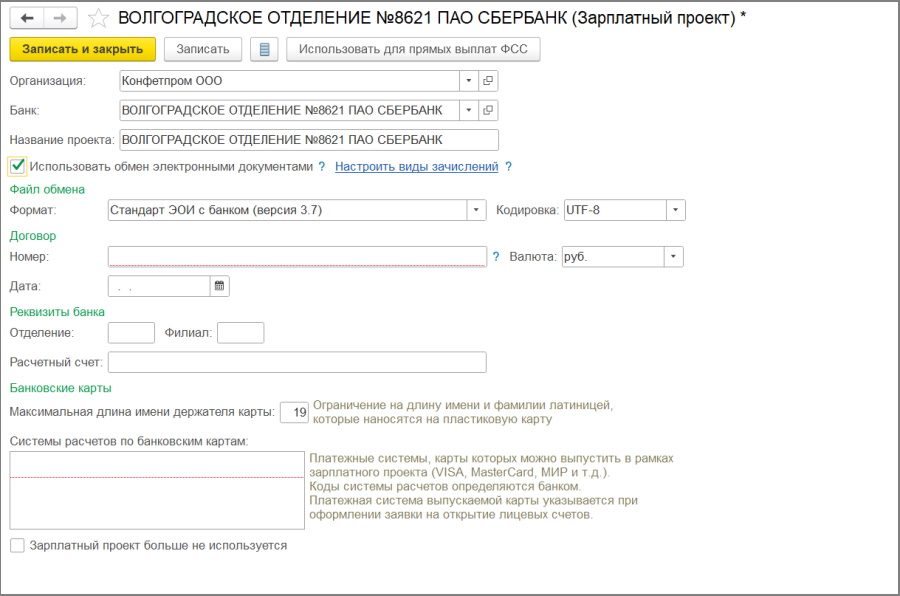Image resolution: width=900 pixels, height=596 pixels.
Task: Click the Банк field text
Action: click(289, 110)
